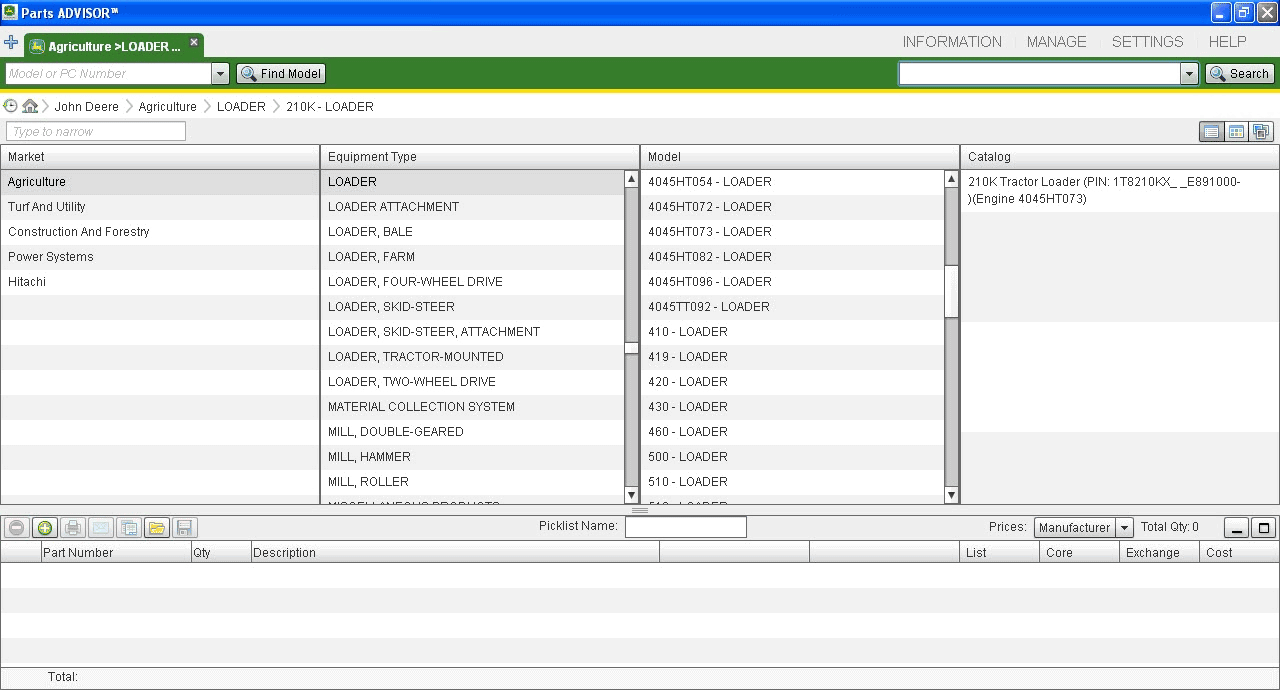The height and width of the screenshot is (690, 1280).
Task: Switch to cover flow image view
Action: click(x=1260, y=132)
